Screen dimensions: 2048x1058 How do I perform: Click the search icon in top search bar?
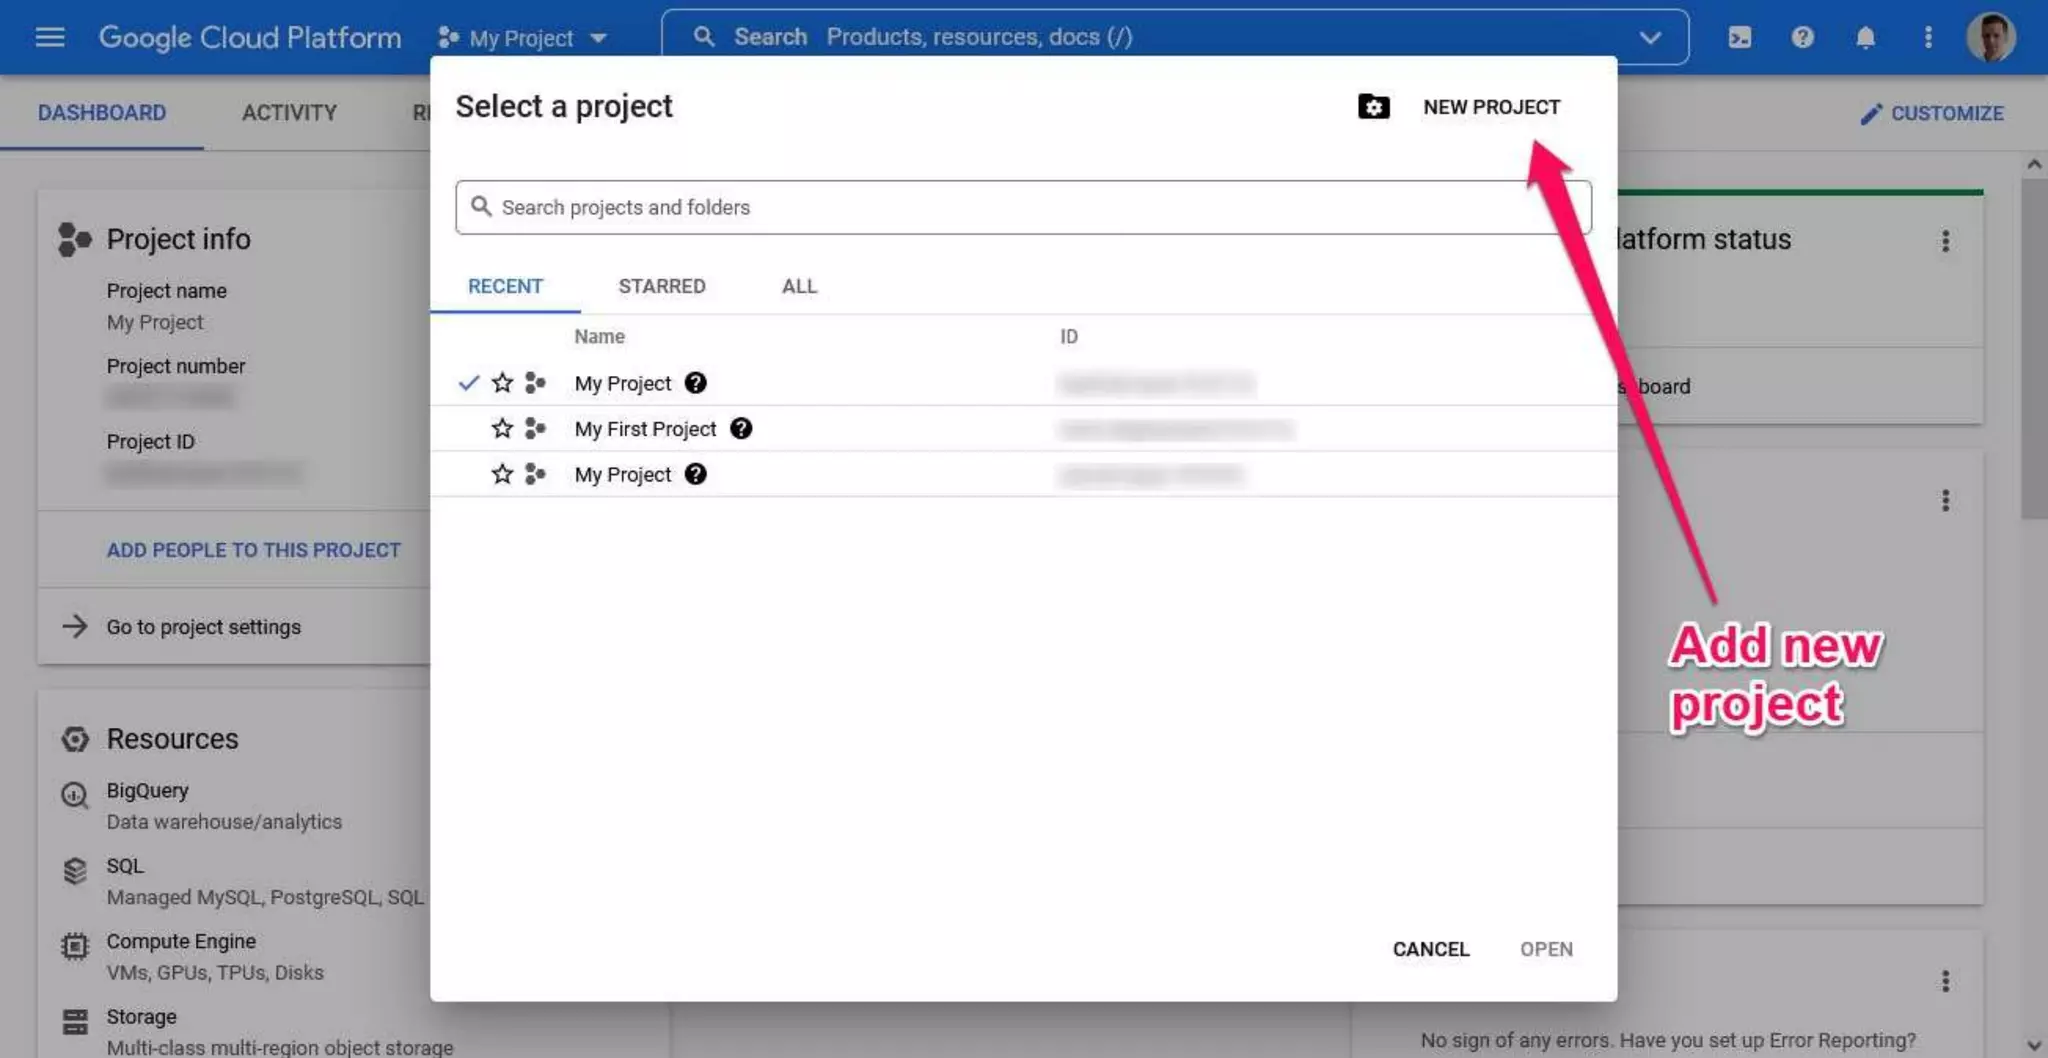click(704, 37)
